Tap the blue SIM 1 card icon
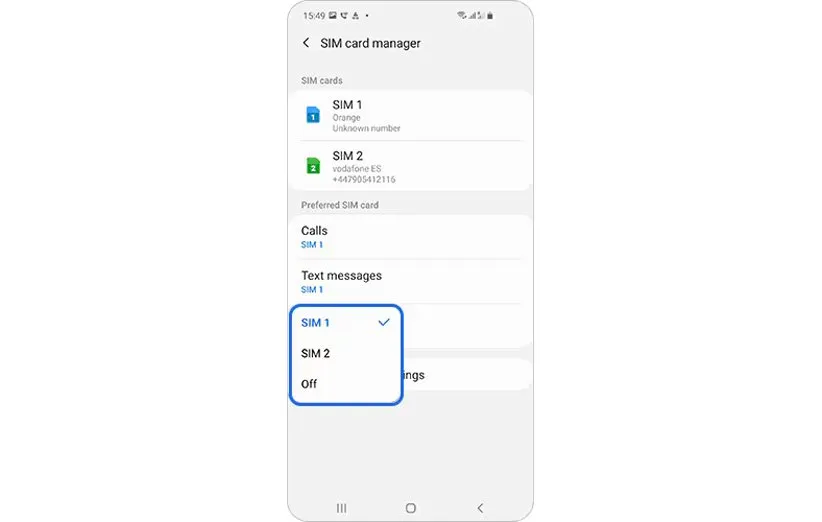The width and height of the screenshot is (822, 522). pos(313,115)
